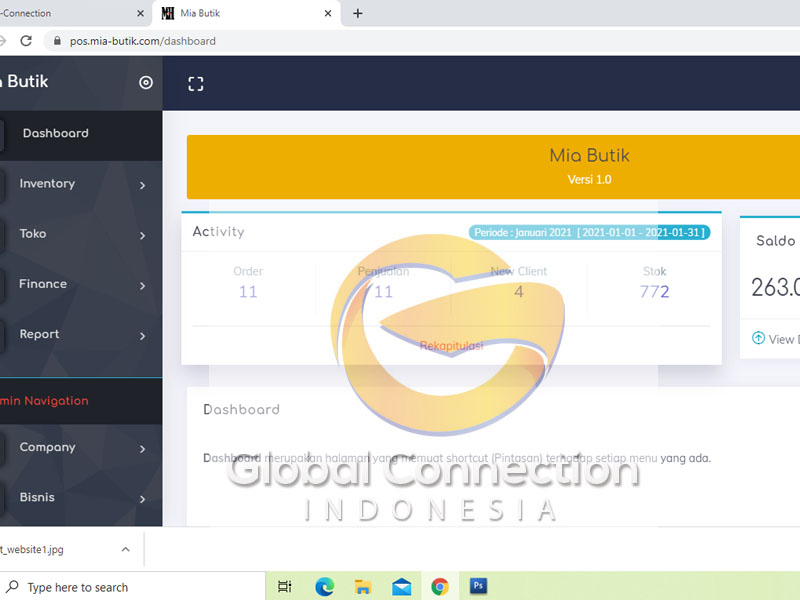This screenshot has width=800, height=600.
Task: Launch Photoshop from the taskbar
Action: 478,587
